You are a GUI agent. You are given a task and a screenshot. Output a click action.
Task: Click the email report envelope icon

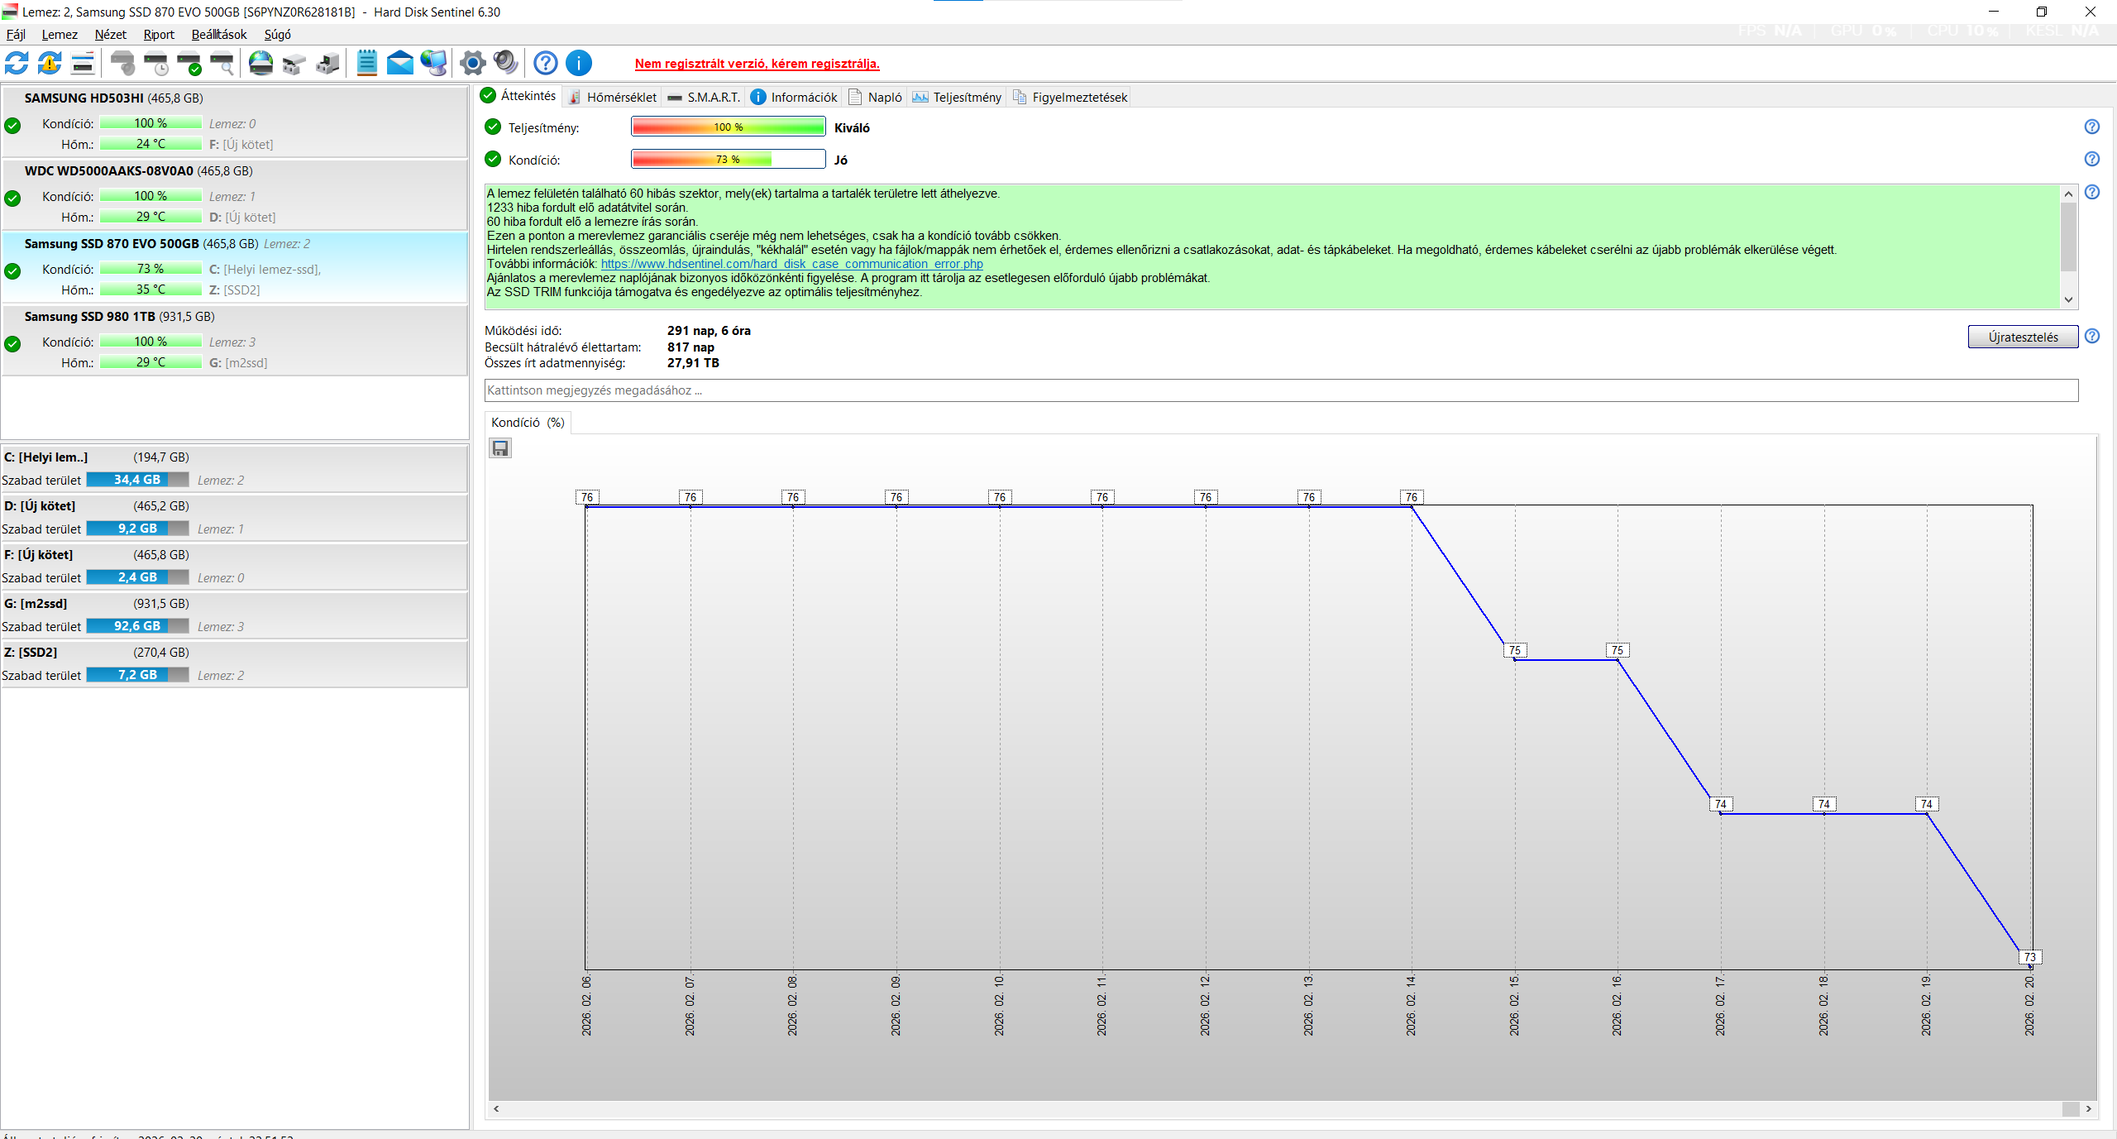pyautogui.click(x=400, y=63)
